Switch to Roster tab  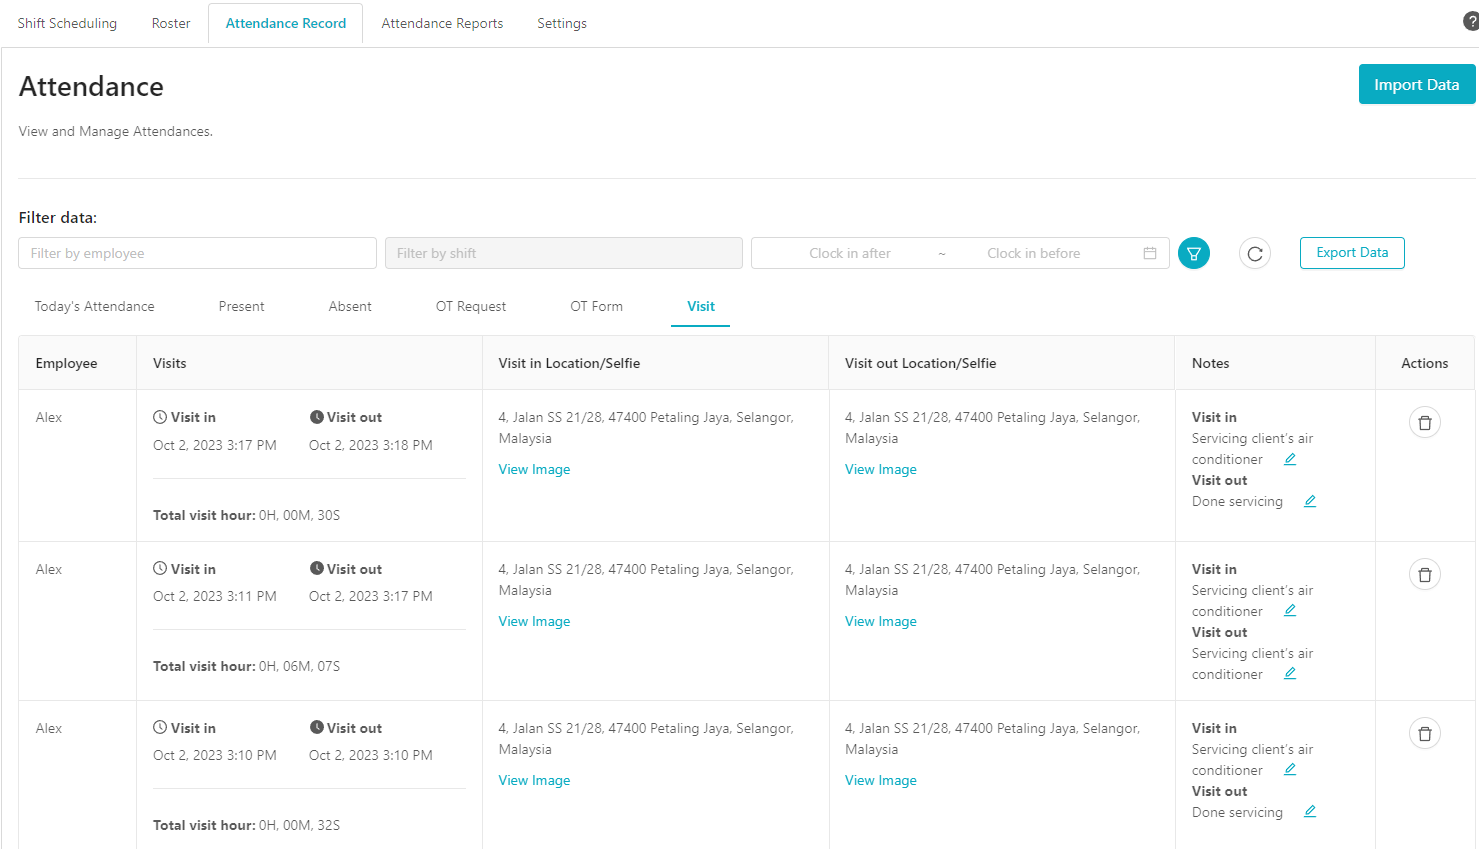171,23
